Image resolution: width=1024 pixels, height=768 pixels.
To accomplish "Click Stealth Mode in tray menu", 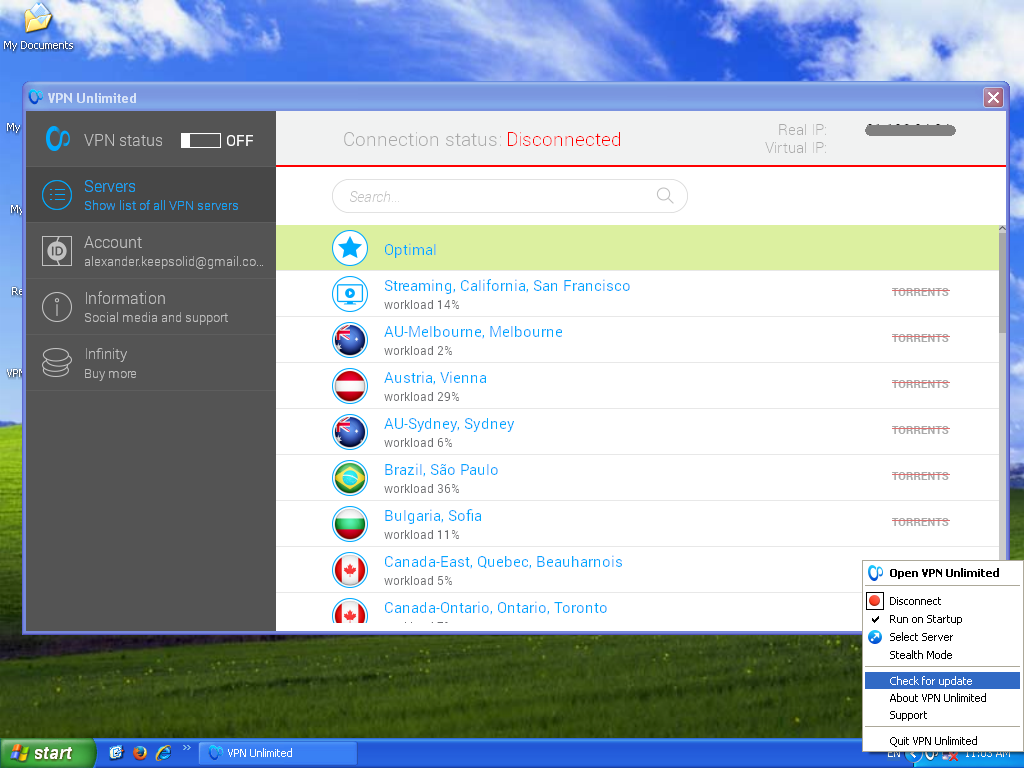I will pyautogui.click(x=942, y=655).
